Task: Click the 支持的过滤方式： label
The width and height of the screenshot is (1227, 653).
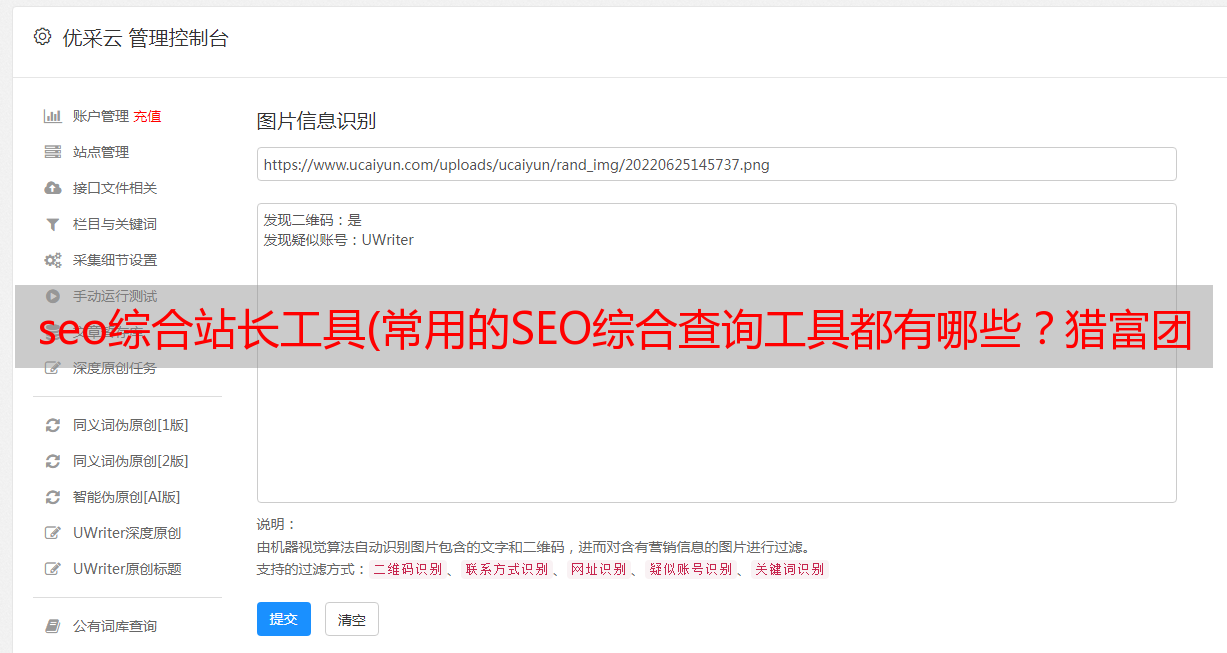Action: click(x=311, y=569)
